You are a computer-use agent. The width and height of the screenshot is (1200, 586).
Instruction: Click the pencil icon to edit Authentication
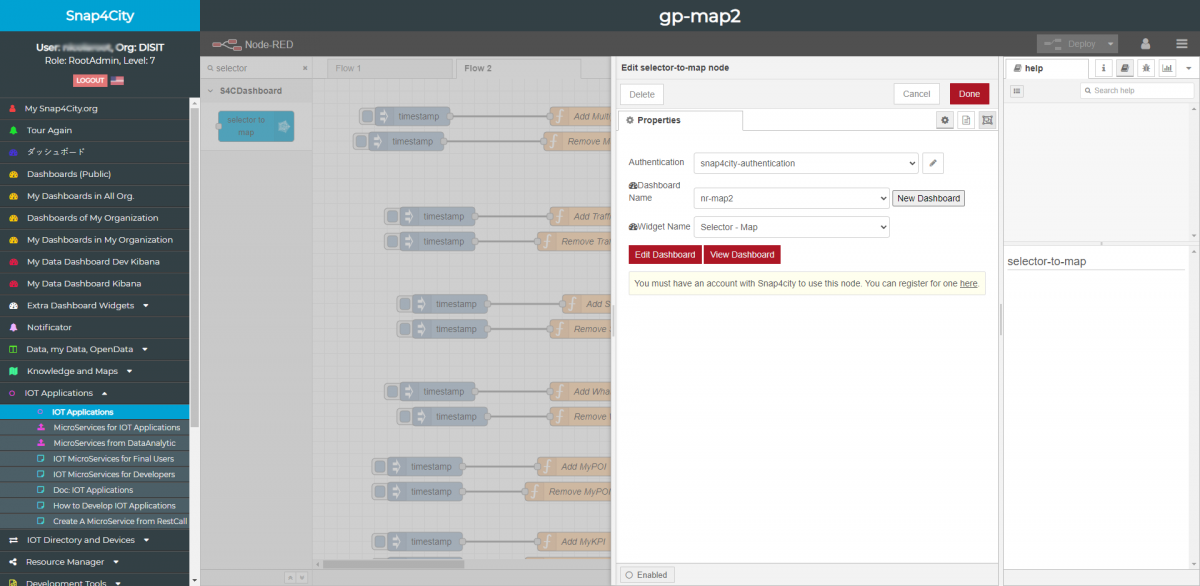932,163
